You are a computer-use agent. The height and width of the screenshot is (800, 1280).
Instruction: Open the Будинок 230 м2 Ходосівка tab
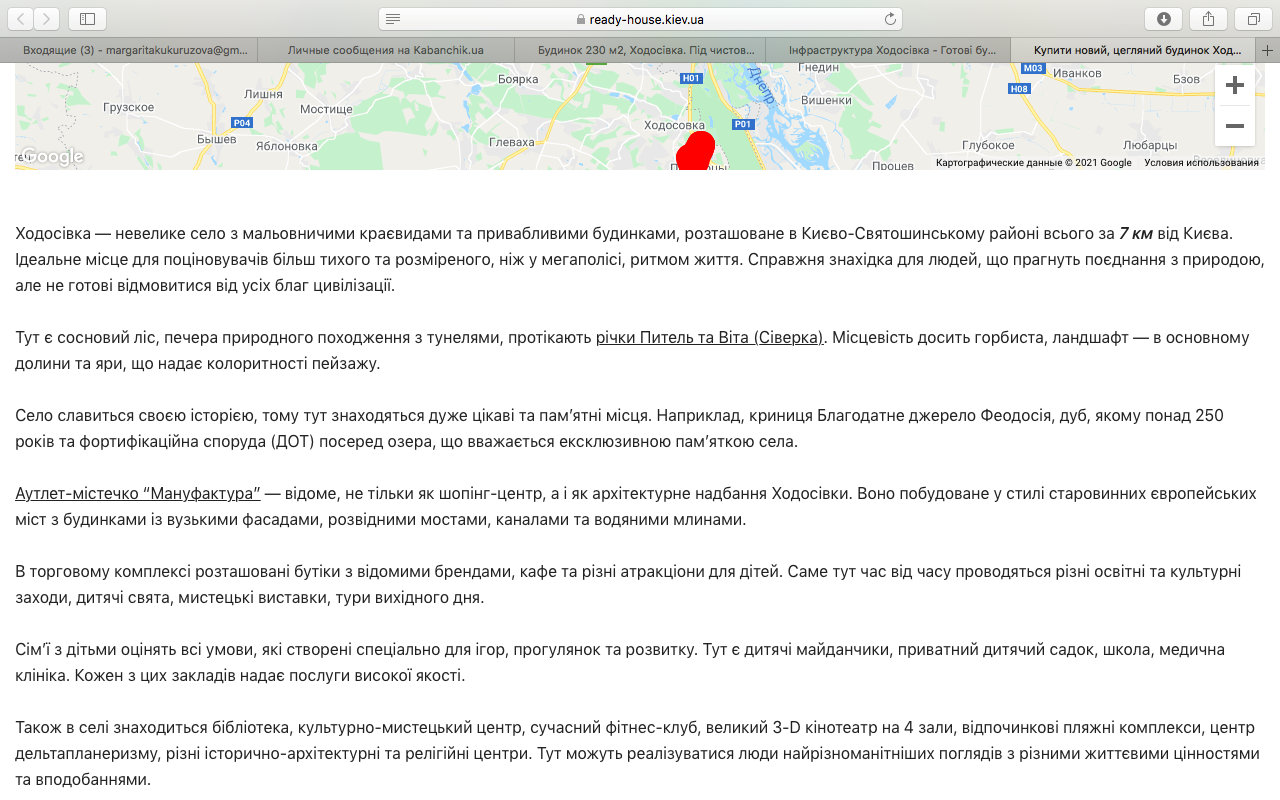tap(640, 50)
